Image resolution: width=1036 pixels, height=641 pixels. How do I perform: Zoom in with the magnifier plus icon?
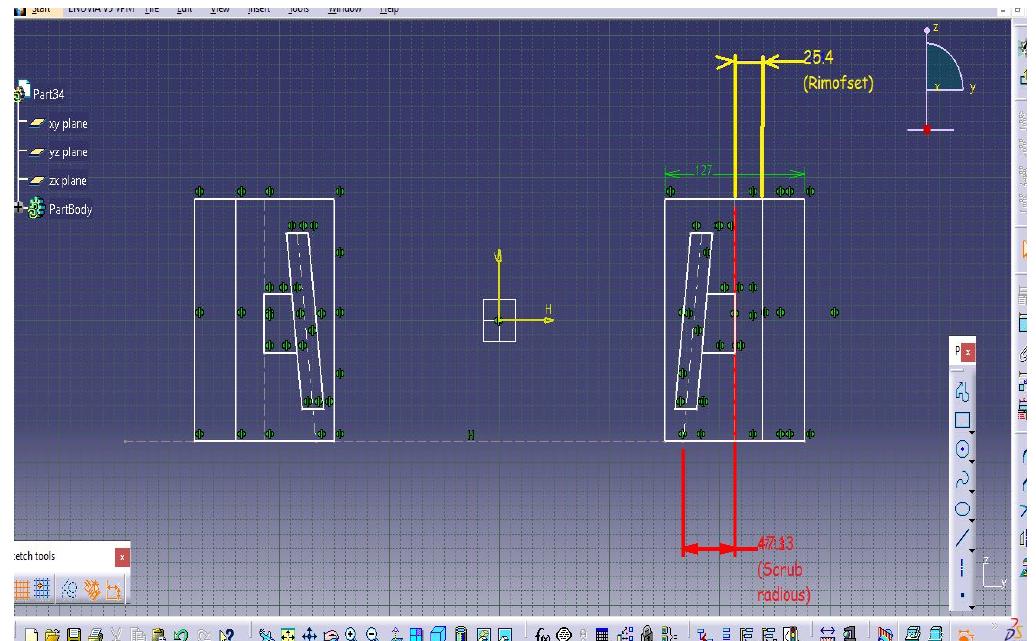351,635
